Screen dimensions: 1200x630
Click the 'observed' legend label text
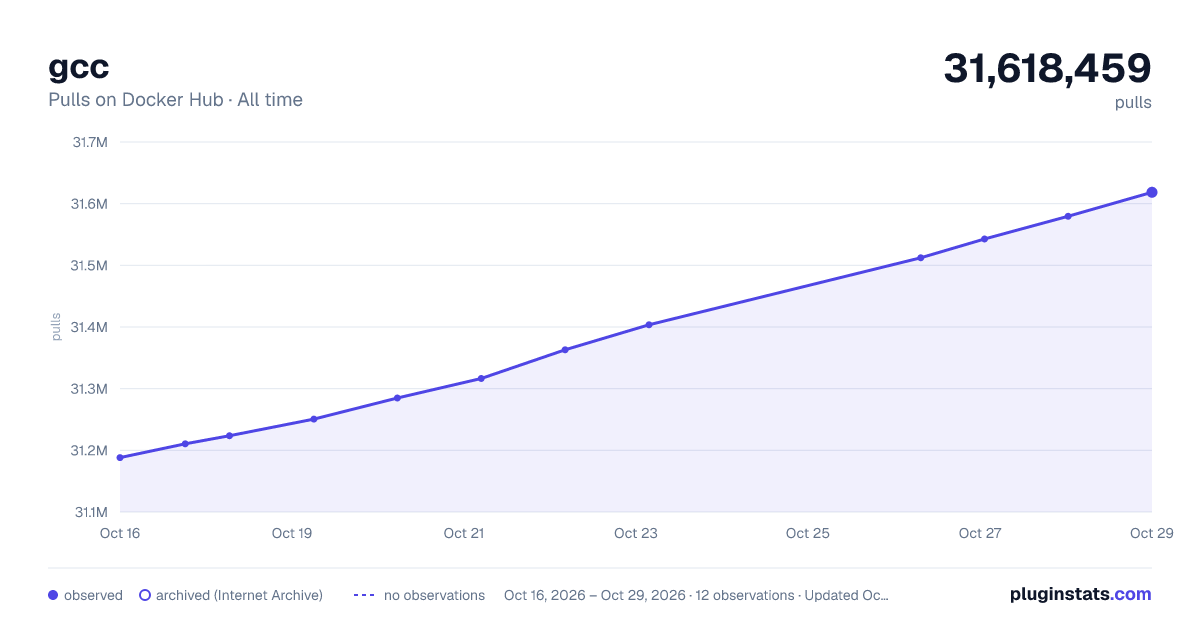click(x=93, y=595)
